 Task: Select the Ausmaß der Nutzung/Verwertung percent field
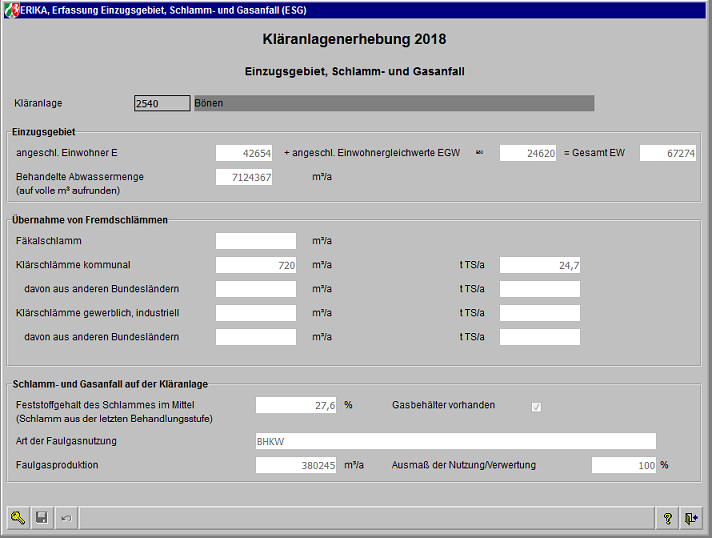point(624,465)
